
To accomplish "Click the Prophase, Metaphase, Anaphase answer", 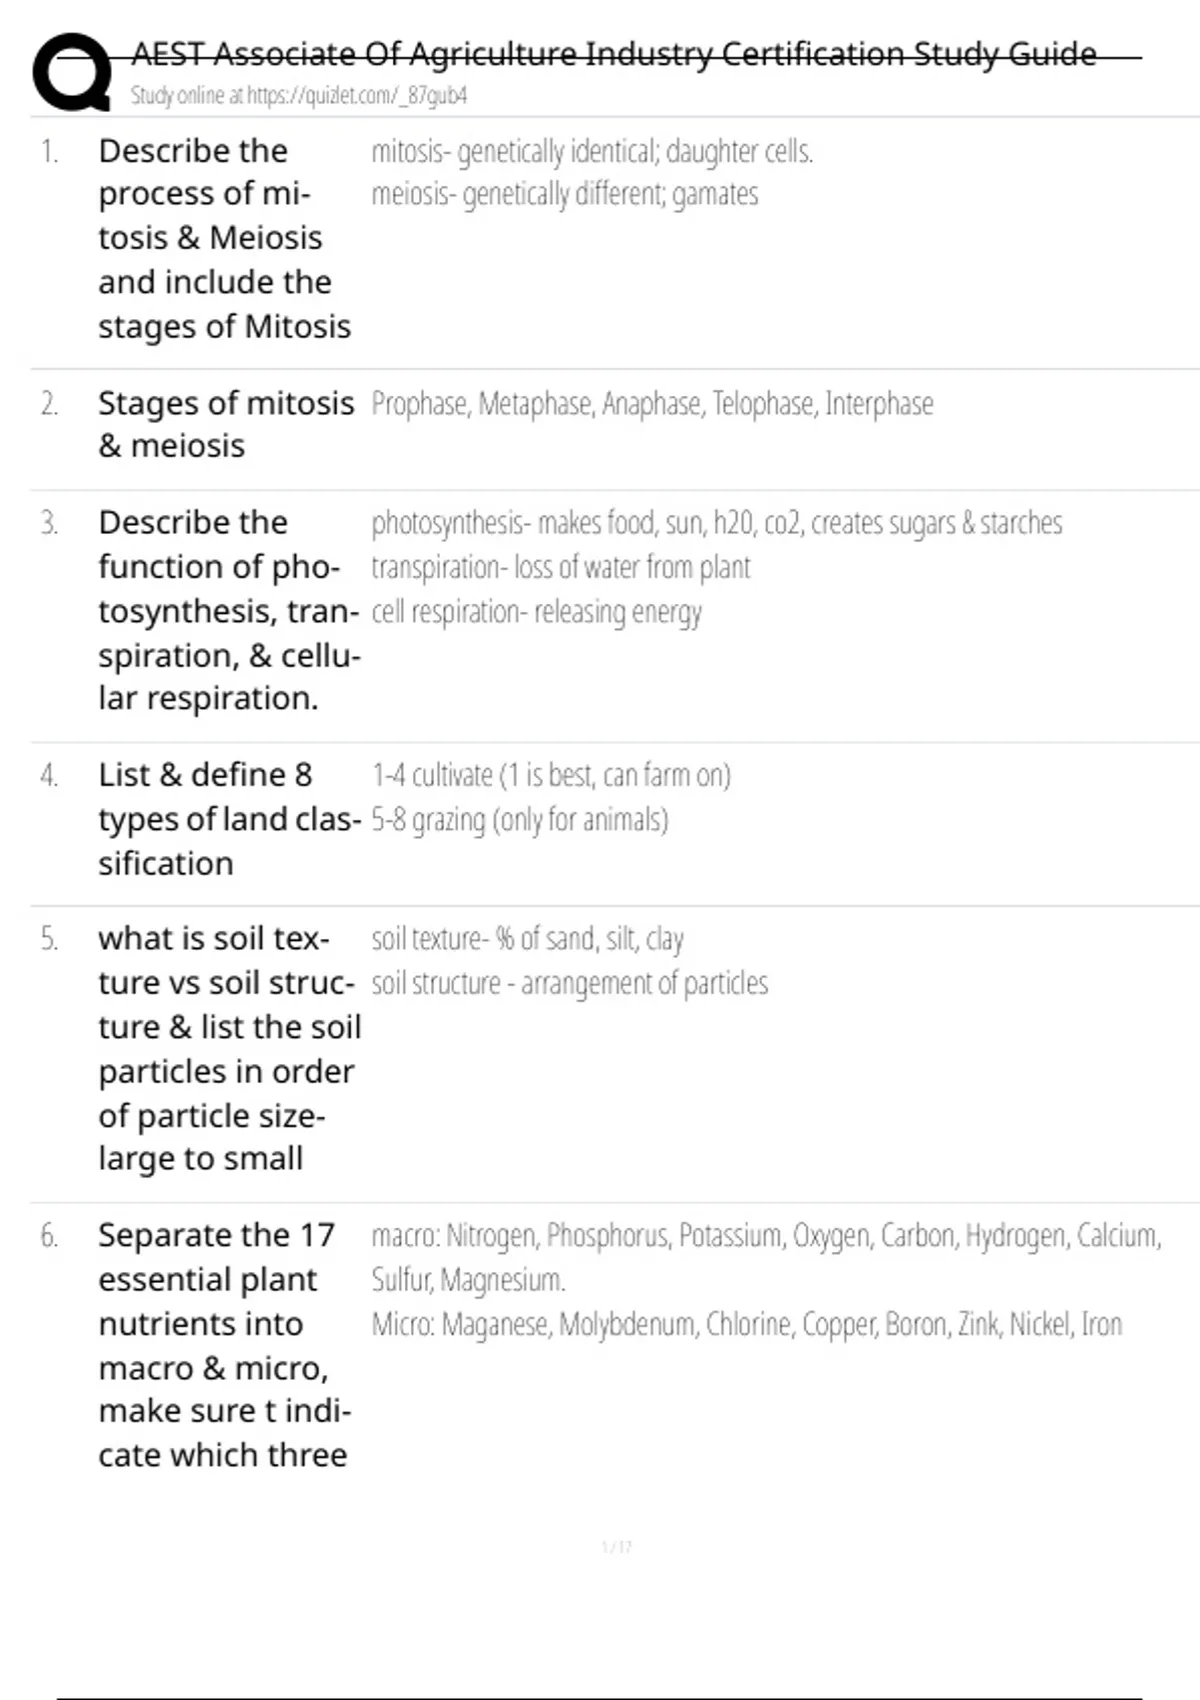I will (652, 404).
